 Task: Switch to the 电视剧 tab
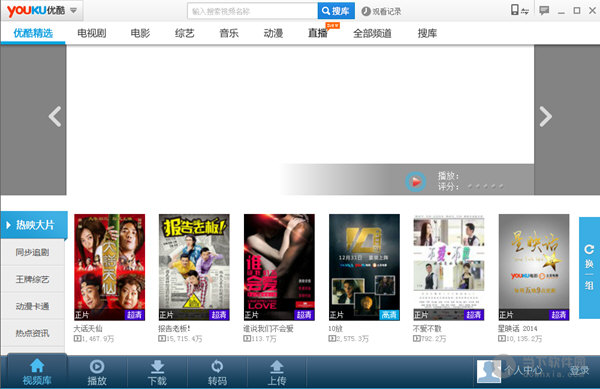coord(92,33)
